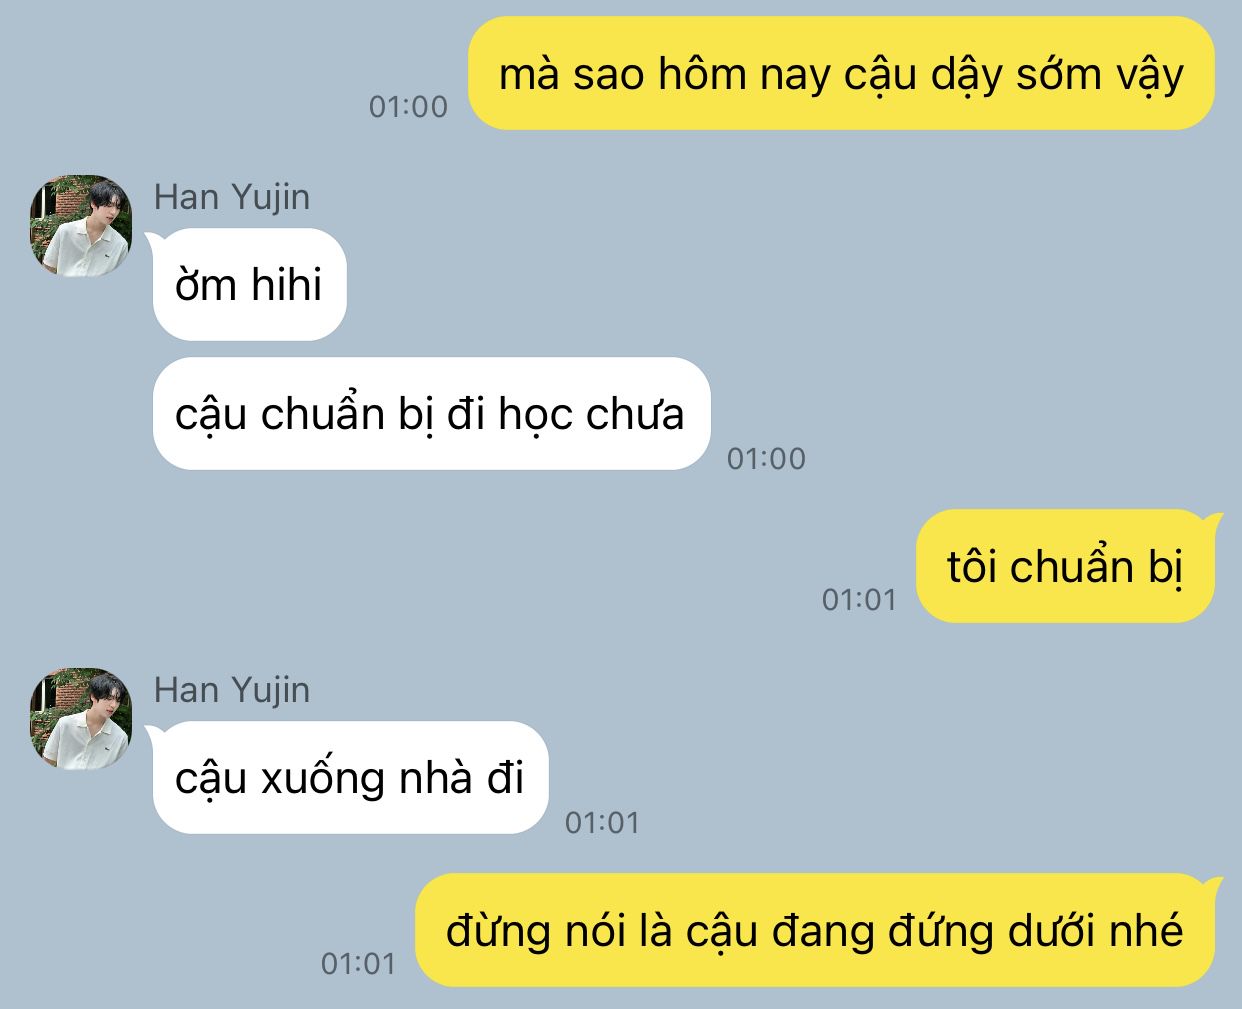The height and width of the screenshot is (1009, 1242).
Task: Click the word "hihi" in the white bubble
Action: (286, 285)
